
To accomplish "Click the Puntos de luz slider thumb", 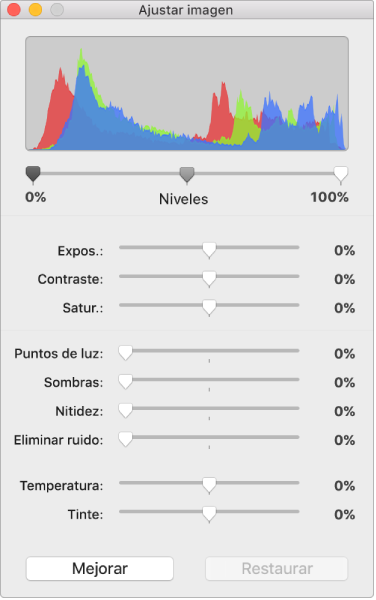I will tap(125, 352).
